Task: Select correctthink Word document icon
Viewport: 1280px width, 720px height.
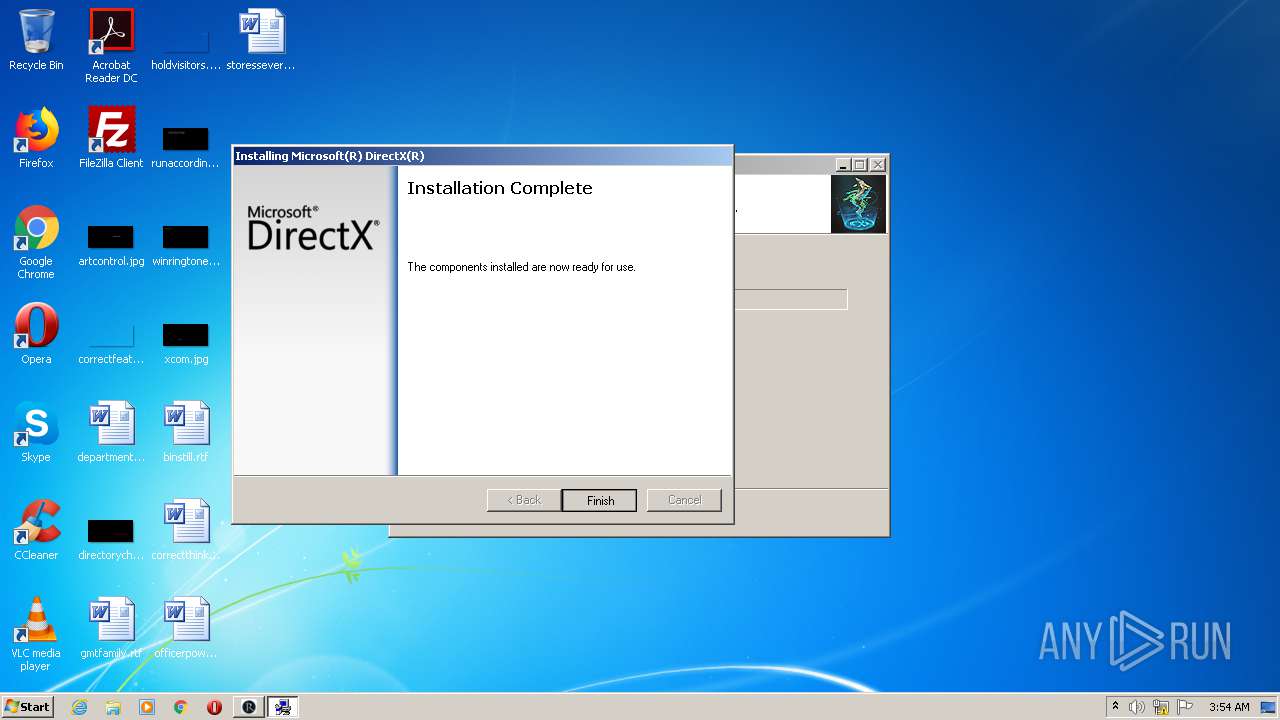Action: click(186, 531)
